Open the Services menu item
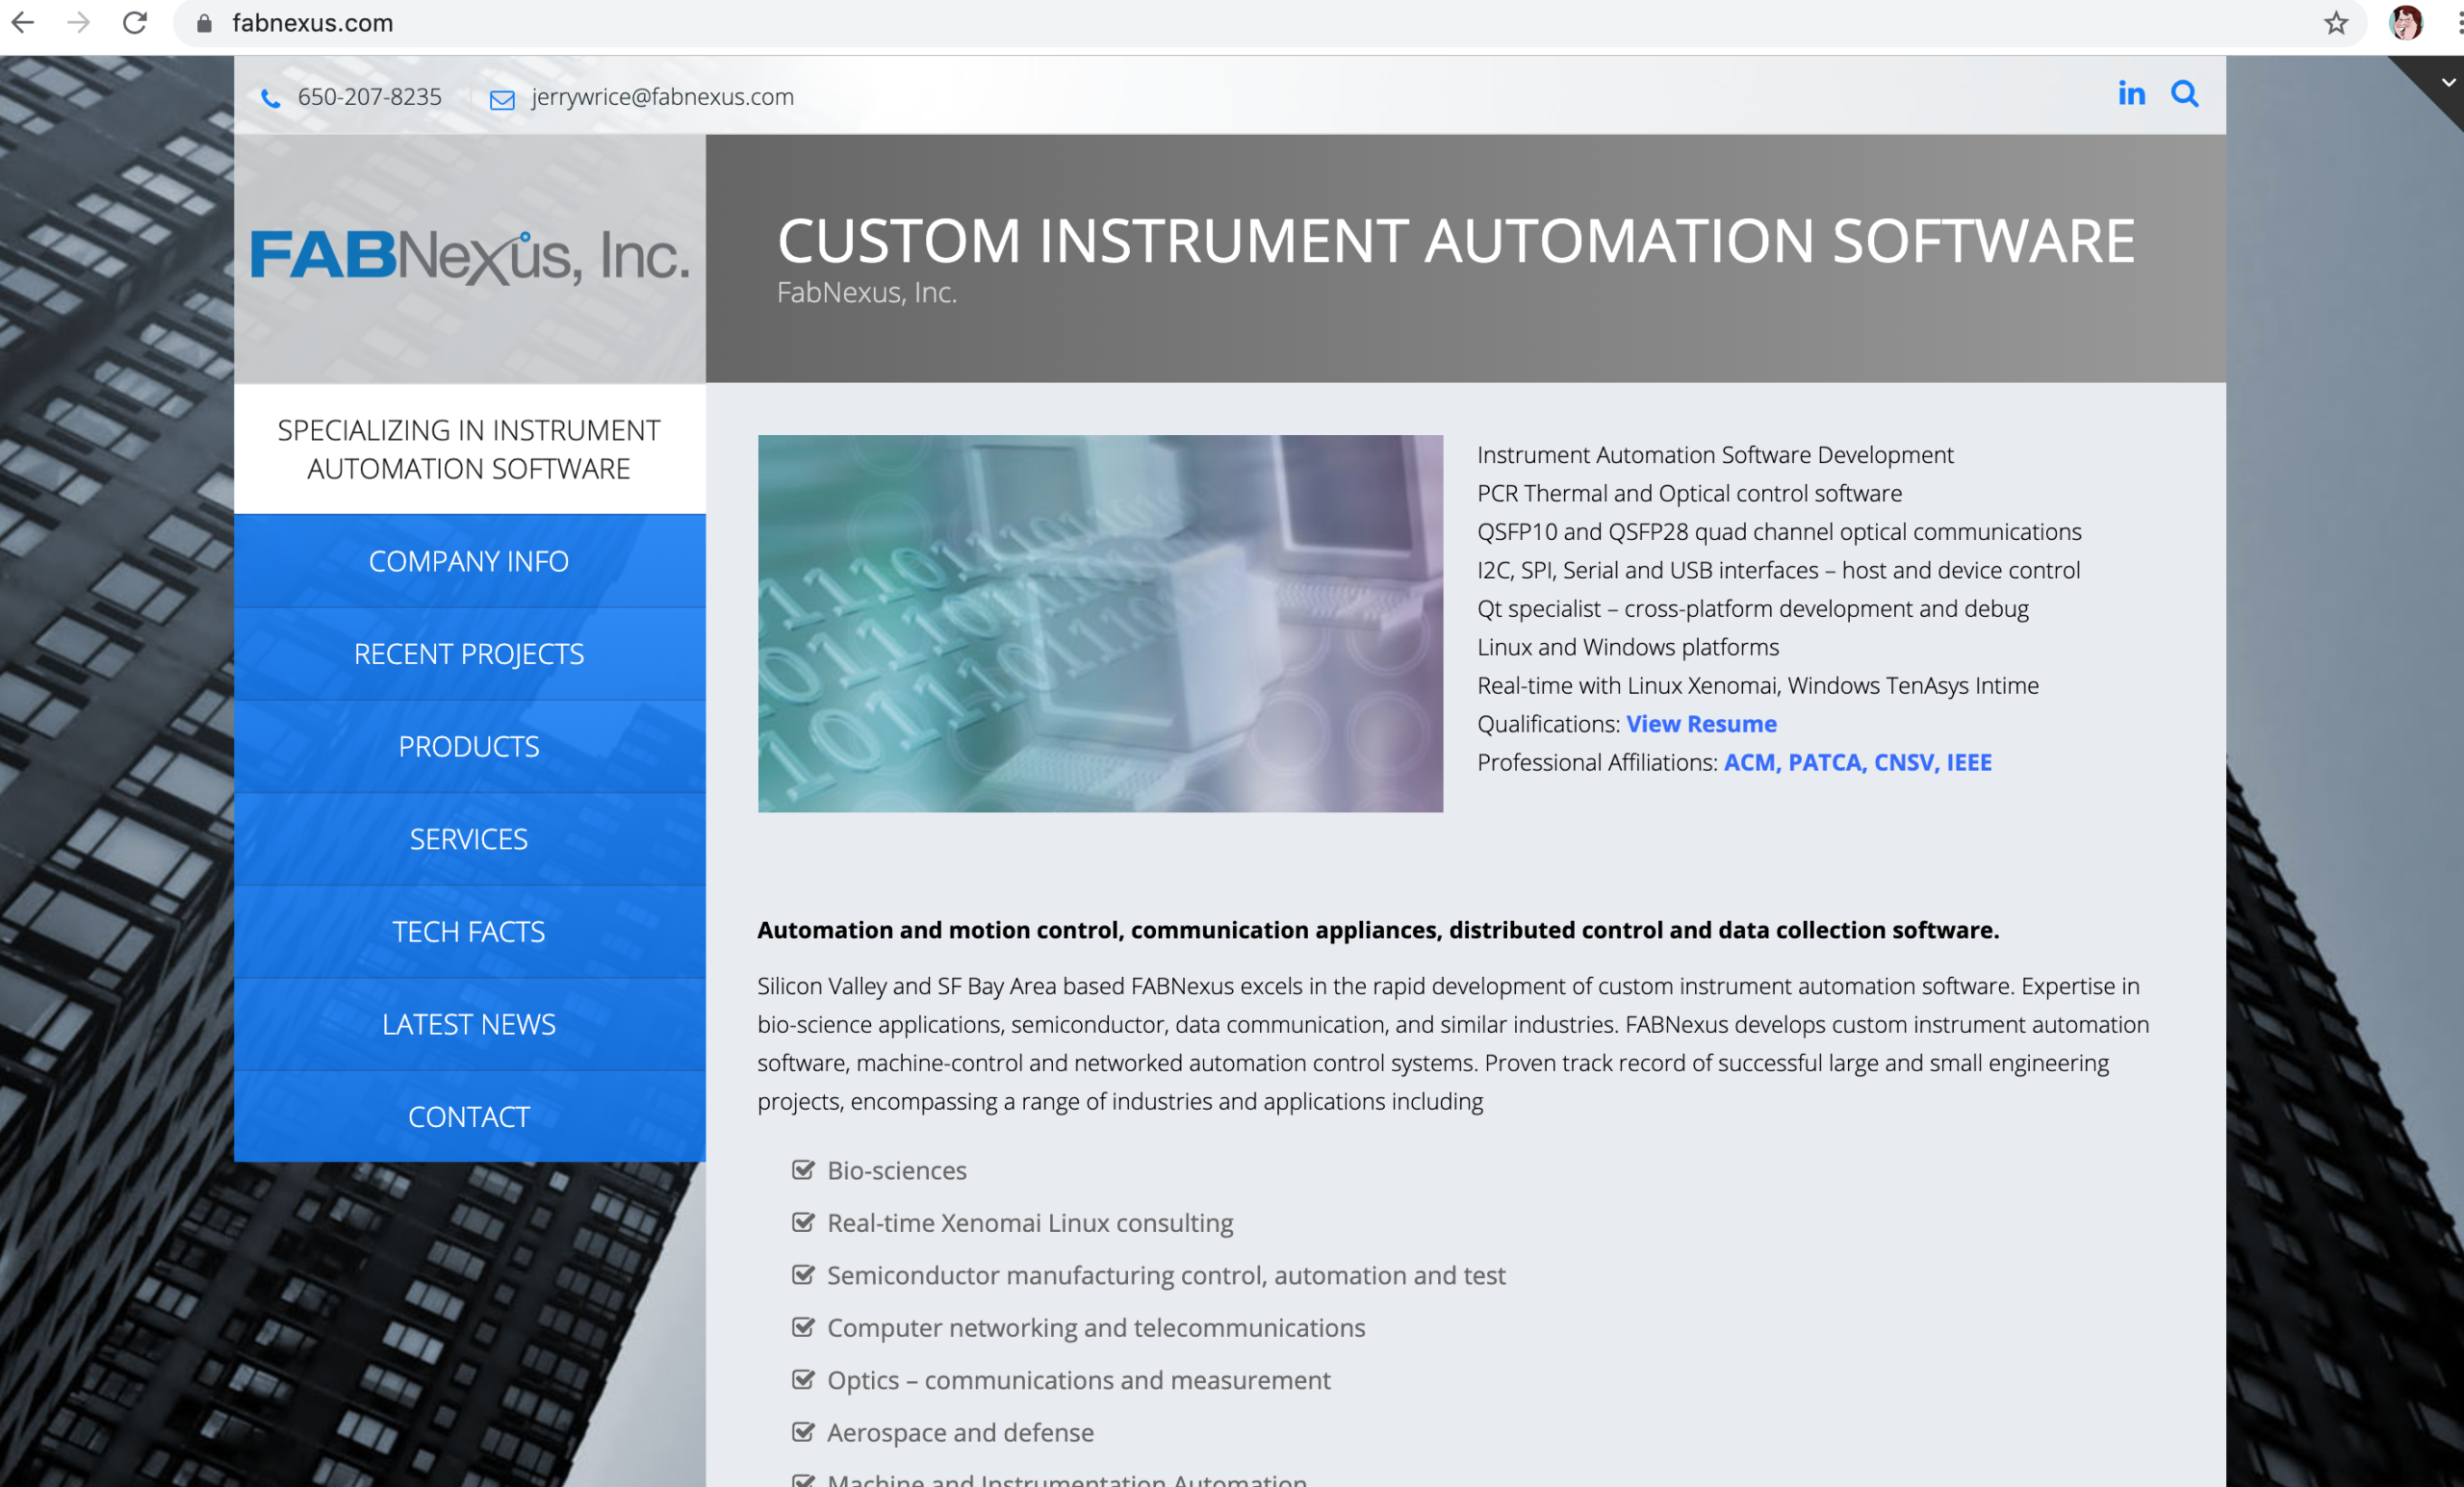This screenshot has height=1487, width=2464. point(469,839)
